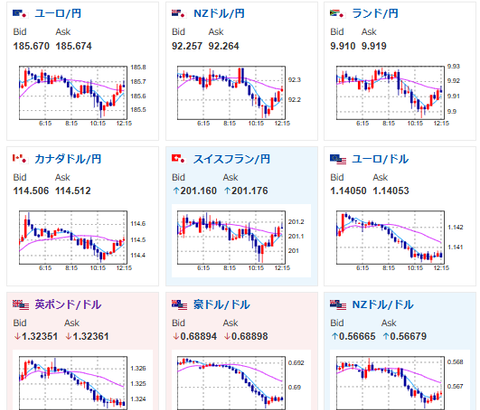Open the ユーロ/ドル pair link
480x410 pixels.
click(380, 159)
